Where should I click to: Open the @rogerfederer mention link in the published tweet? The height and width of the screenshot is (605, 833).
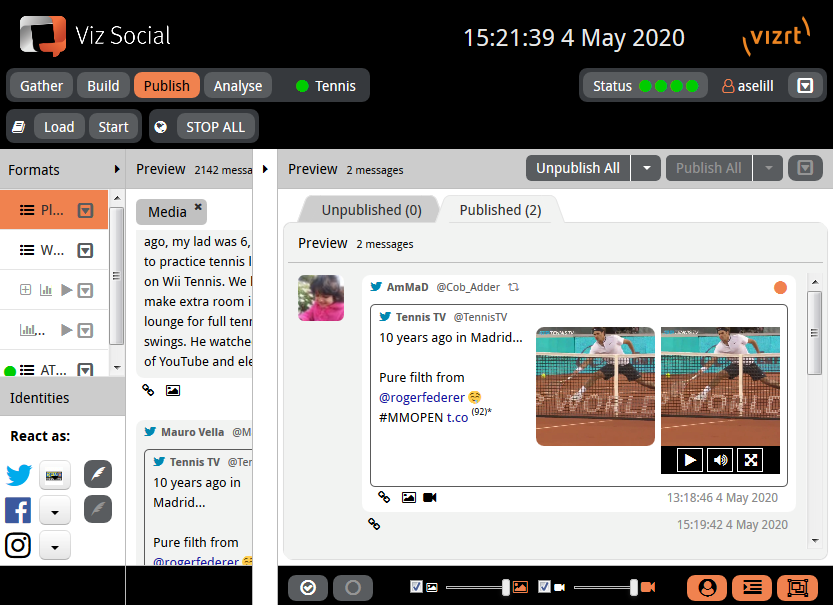pos(422,397)
